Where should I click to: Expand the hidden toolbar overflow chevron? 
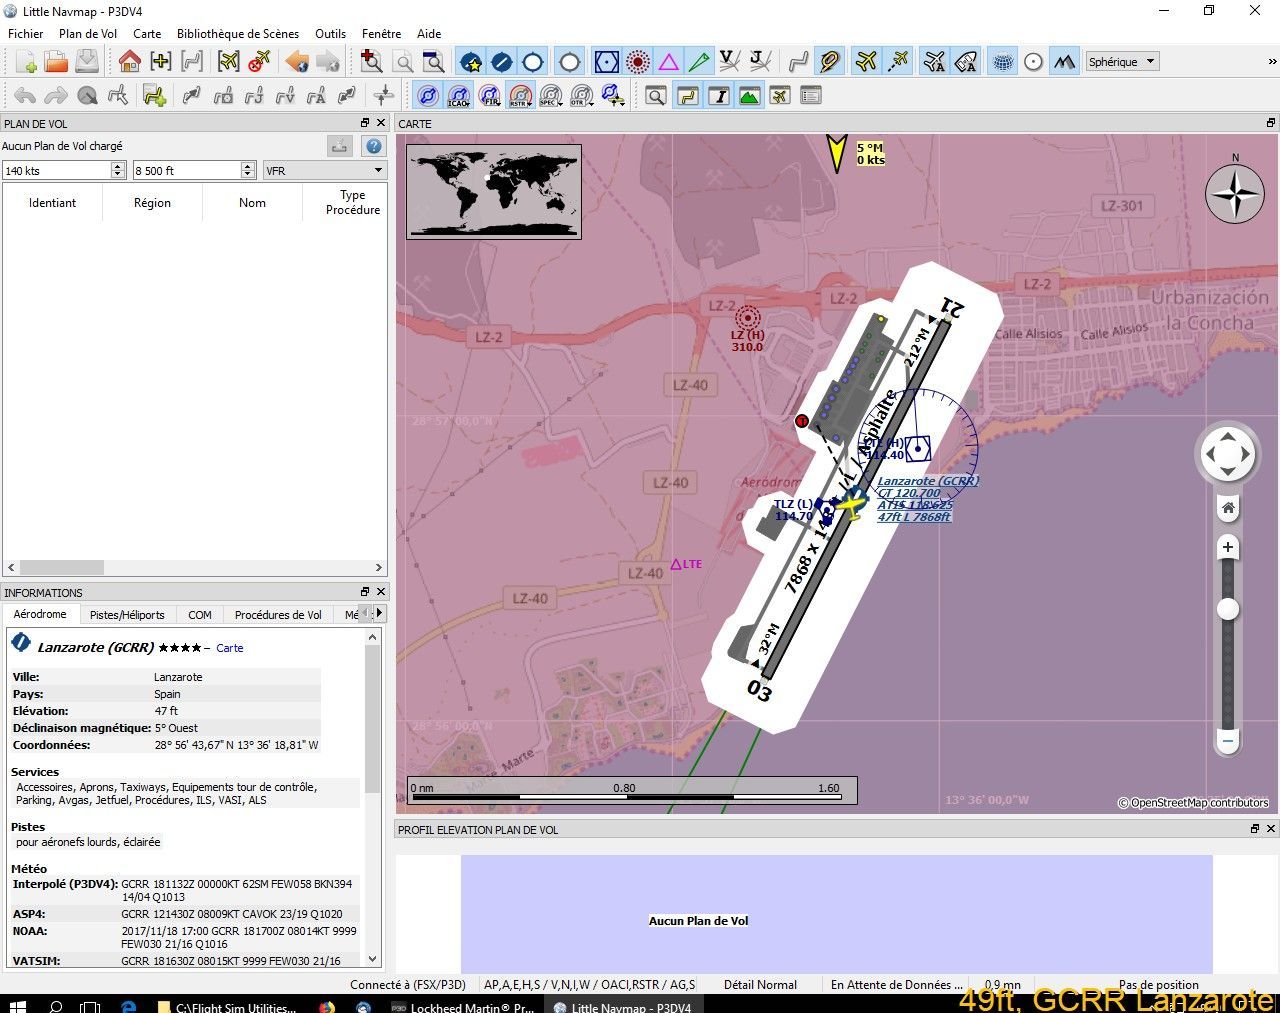(x=1272, y=62)
